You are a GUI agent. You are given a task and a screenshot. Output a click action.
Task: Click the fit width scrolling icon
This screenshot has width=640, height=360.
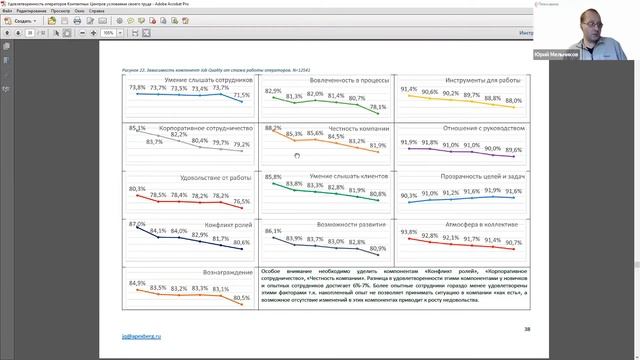coord(135,33)
